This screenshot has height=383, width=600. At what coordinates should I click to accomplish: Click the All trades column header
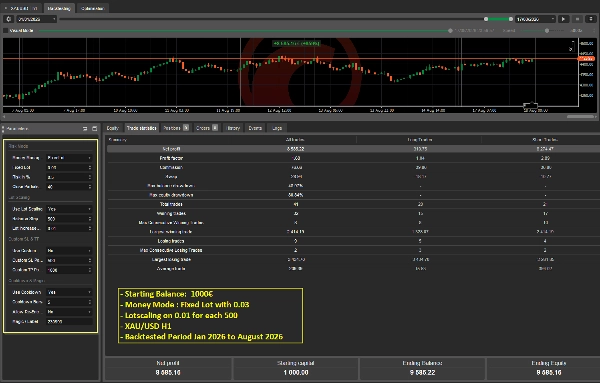(x=295, y=140)
